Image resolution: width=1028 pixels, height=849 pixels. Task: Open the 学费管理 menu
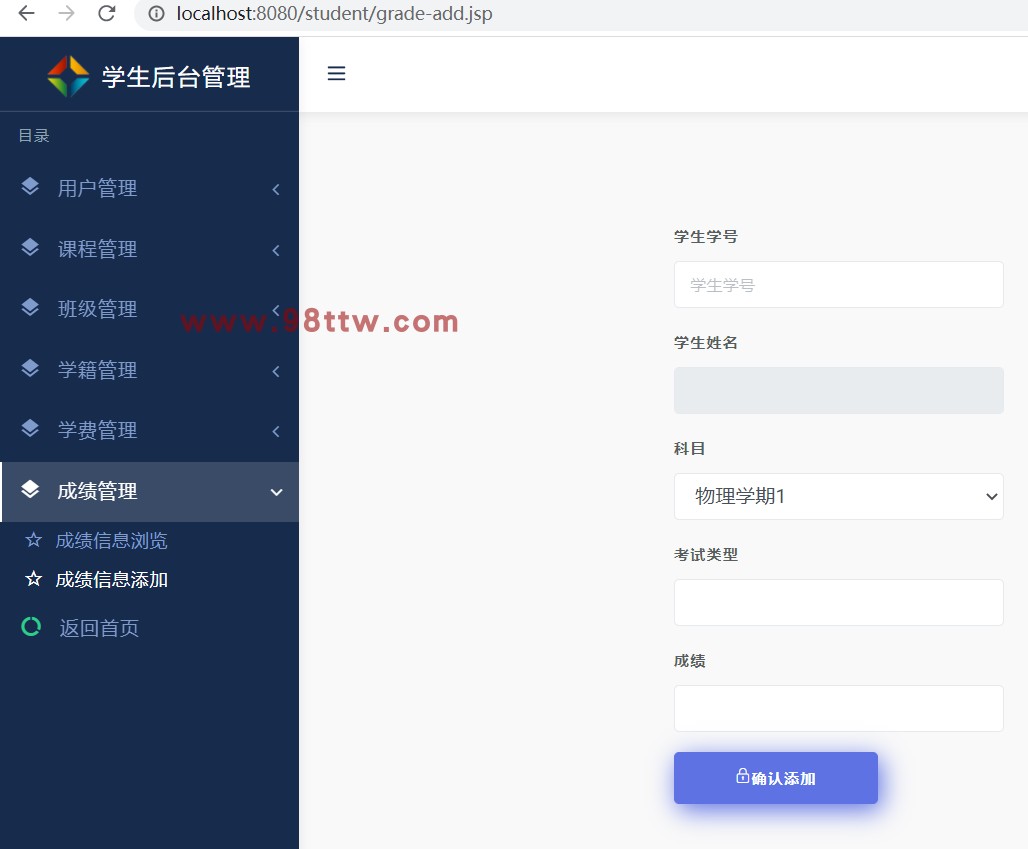[149, 431]
